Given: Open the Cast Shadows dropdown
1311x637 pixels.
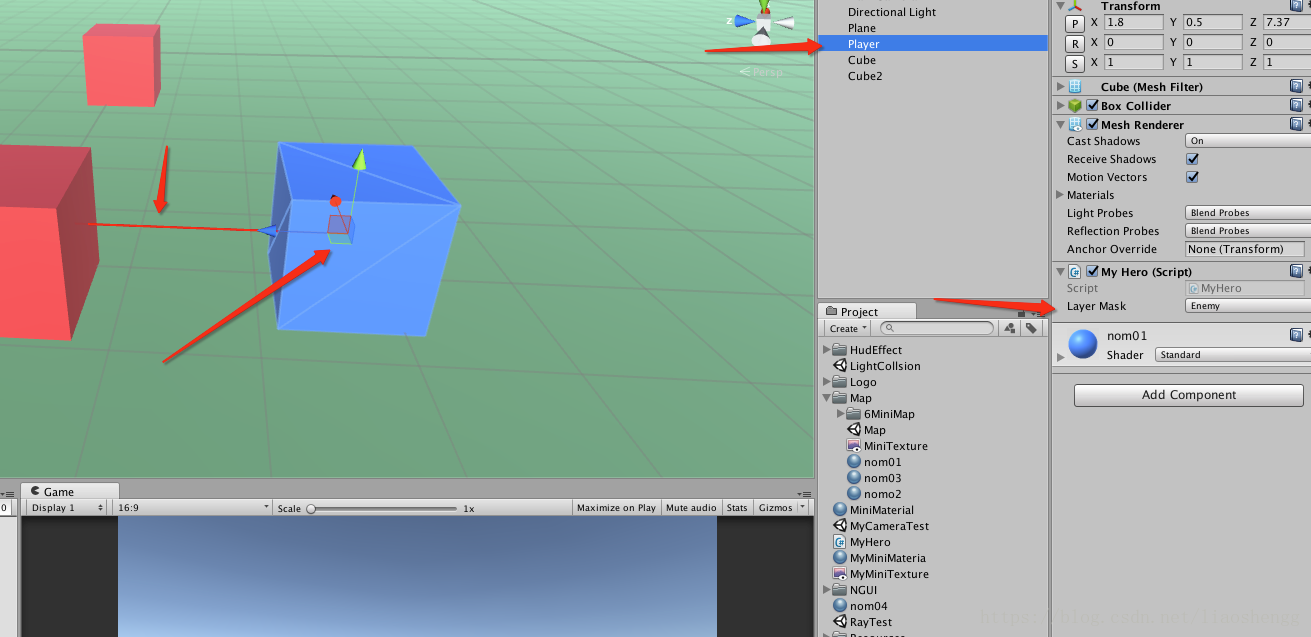Looking at the screenshot, I should (x=1248, y=141).
